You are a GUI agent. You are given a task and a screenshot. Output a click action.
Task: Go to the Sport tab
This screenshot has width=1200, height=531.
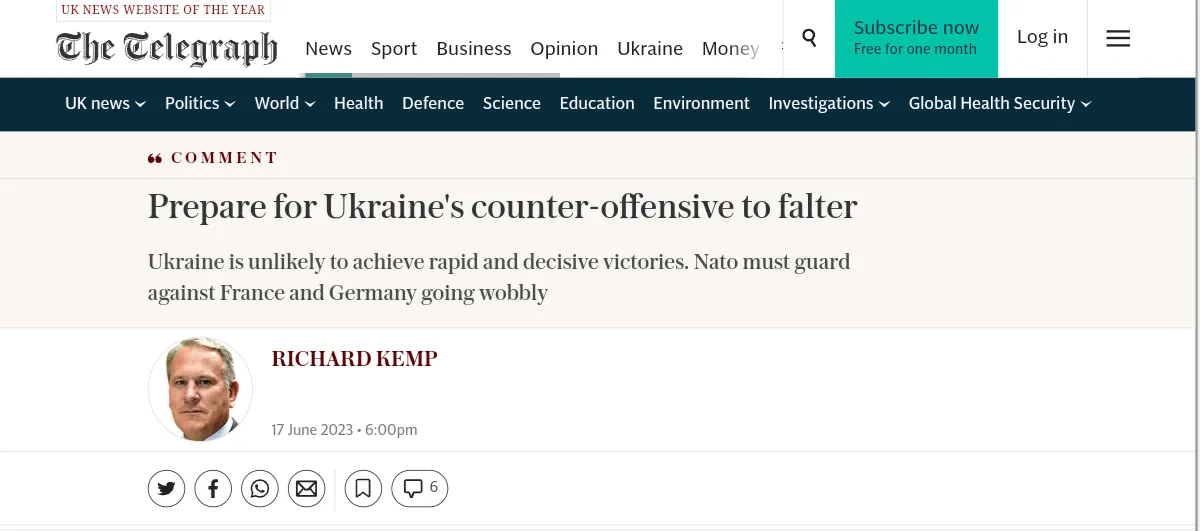[x=394, y=48]
